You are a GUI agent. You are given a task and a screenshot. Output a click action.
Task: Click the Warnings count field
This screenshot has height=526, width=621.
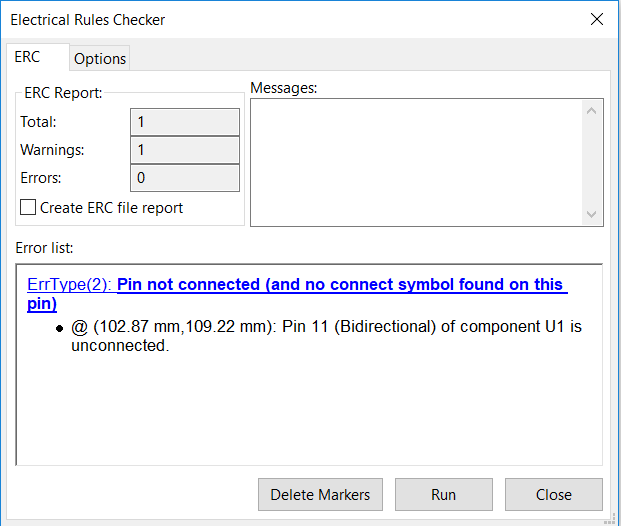pos(185,150)
